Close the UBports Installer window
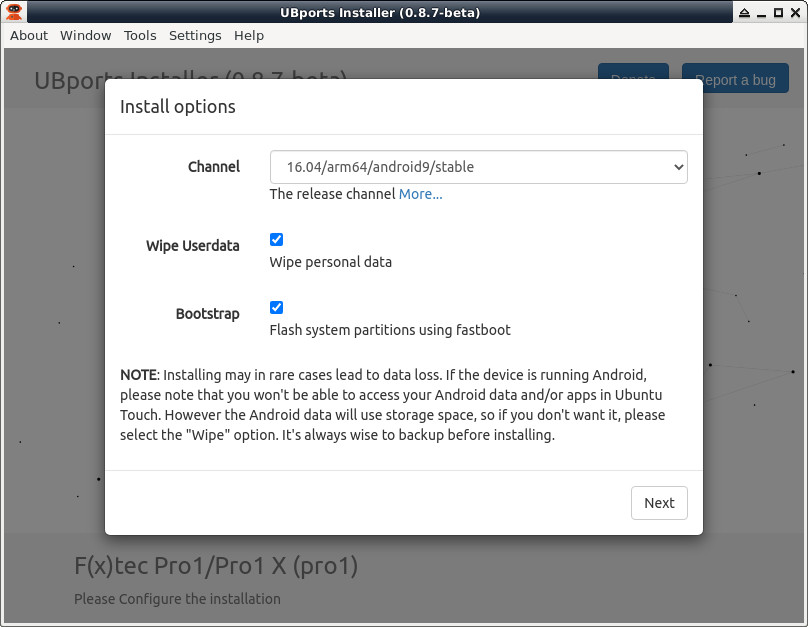808x627 pixels. point(795,12)
